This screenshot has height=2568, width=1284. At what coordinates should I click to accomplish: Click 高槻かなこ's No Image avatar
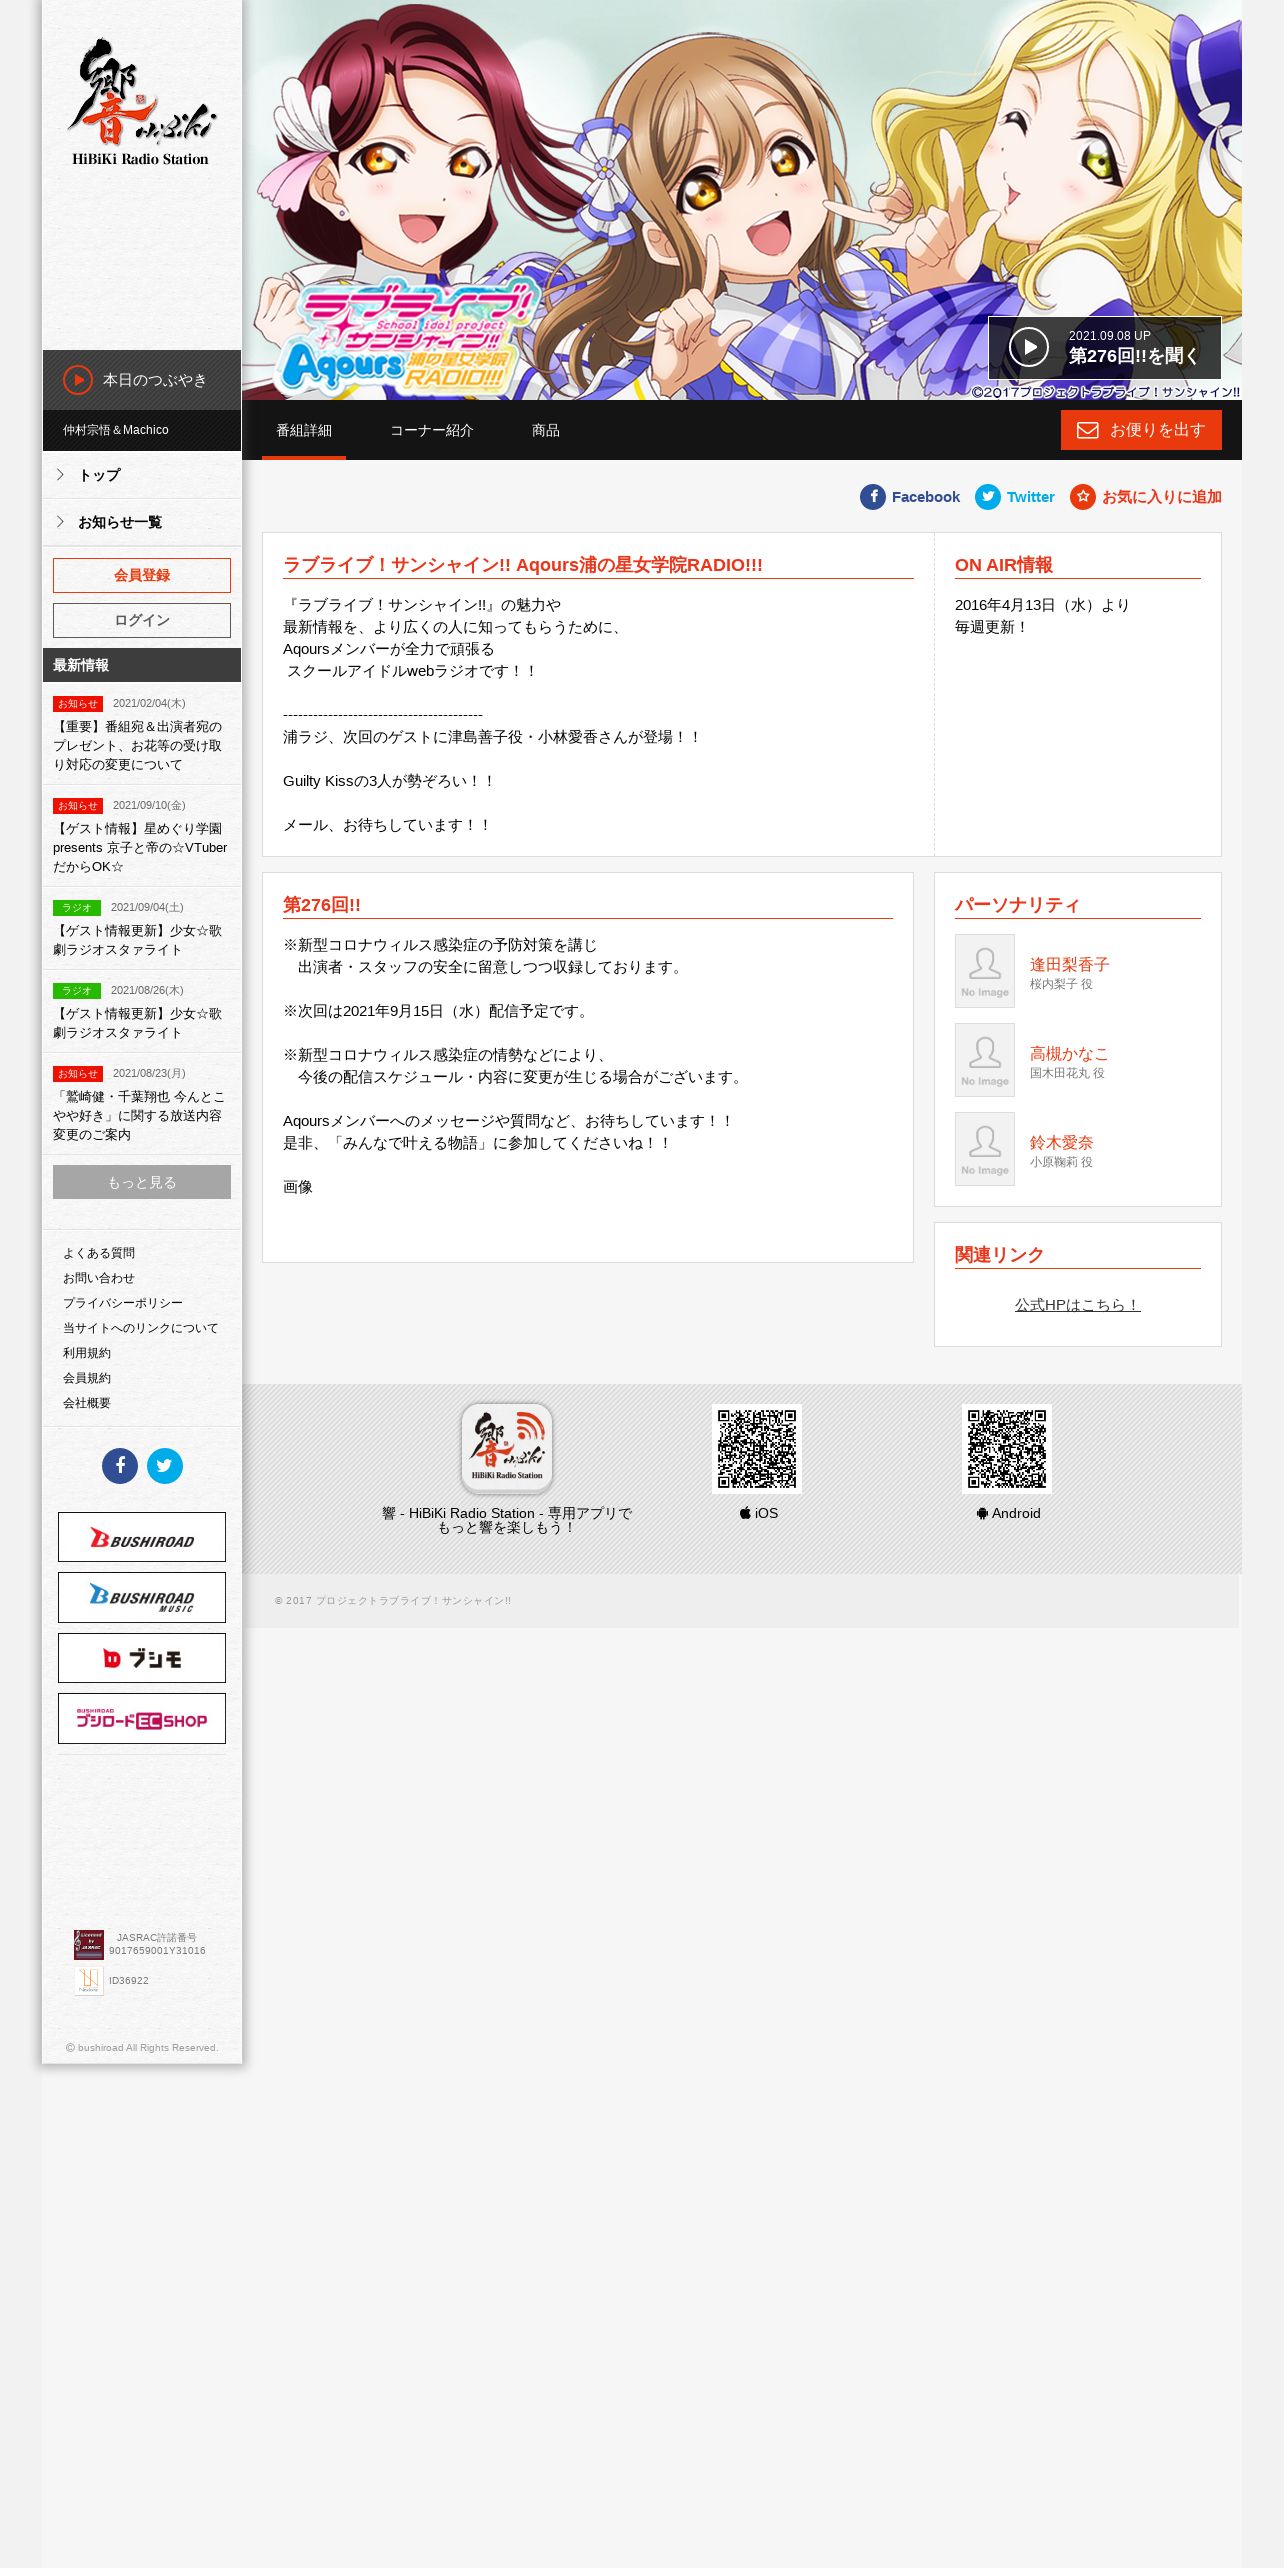click(x=985, y=1060)
